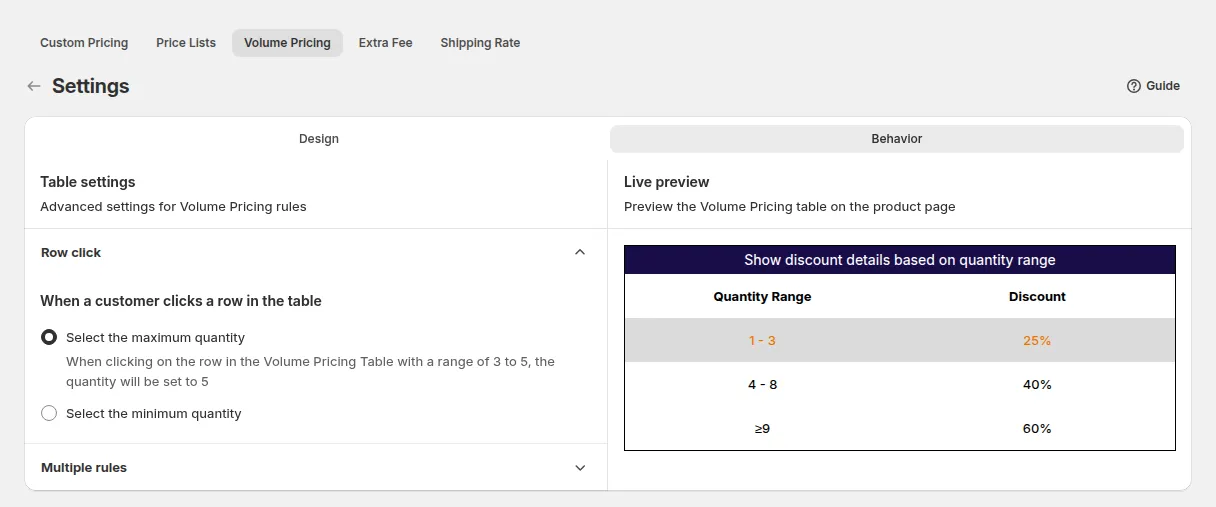Viewport: 1216px width, 507px height.
Task: Click the preview table title banner
Action: (x=900, y=260)
